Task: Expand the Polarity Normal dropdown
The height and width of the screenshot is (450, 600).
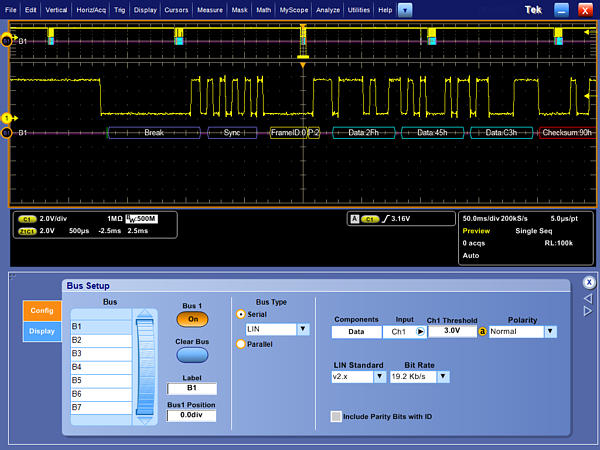Action: [x=550, y=331]
